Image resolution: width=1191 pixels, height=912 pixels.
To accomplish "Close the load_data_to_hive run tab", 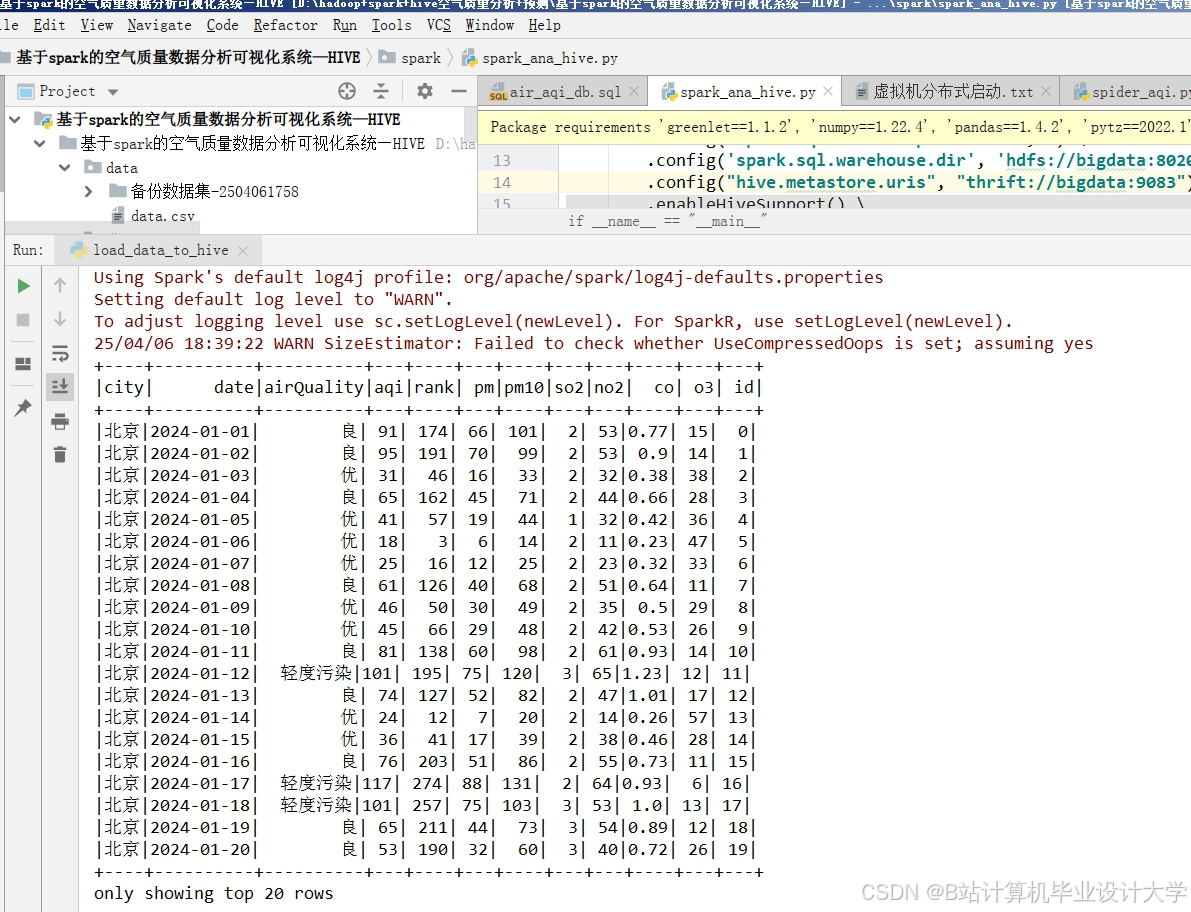I will [x=242, y=251].
